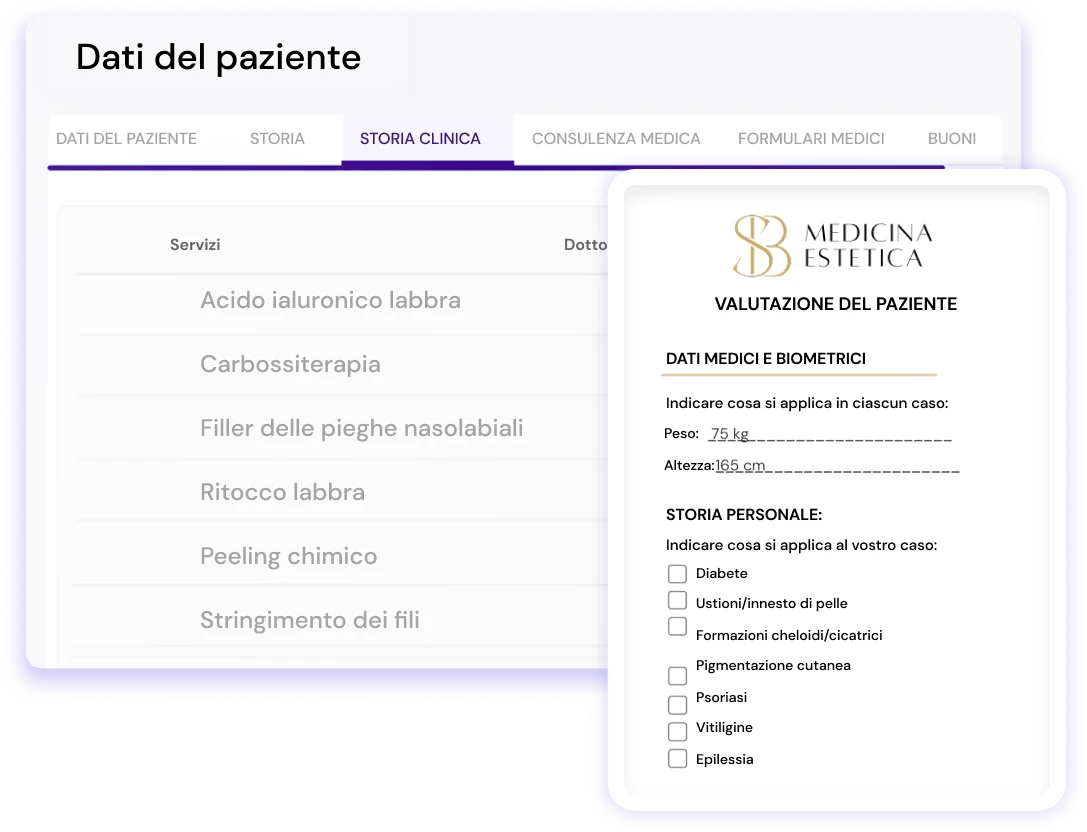Check the Epilessia checkbox

(x=677, y=759)
